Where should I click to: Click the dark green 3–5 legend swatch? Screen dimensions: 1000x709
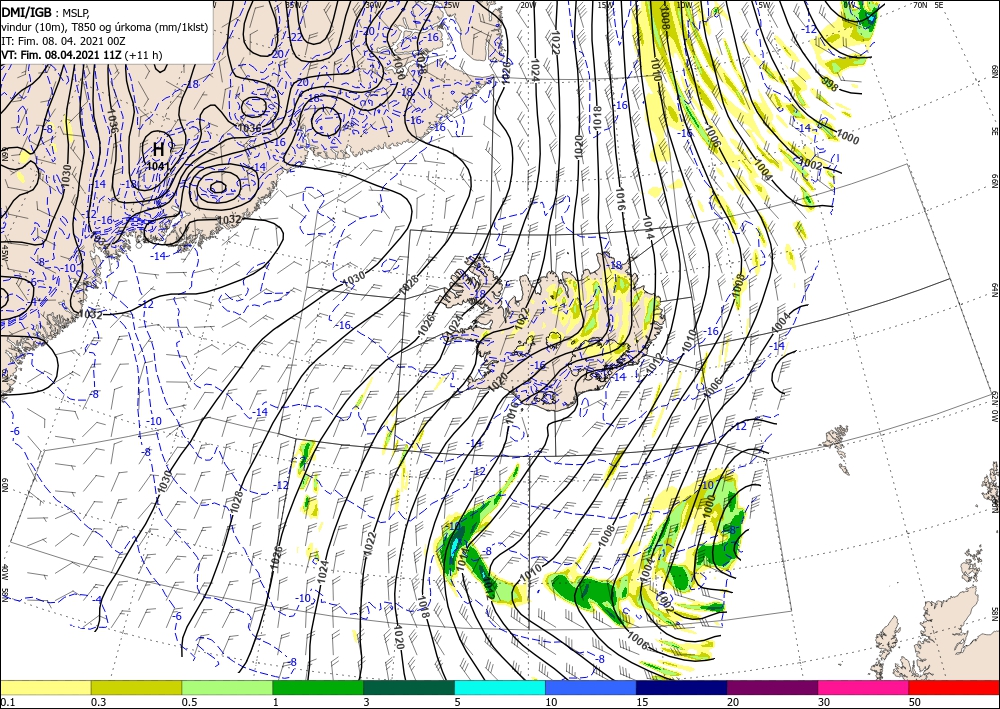[409, 687]
